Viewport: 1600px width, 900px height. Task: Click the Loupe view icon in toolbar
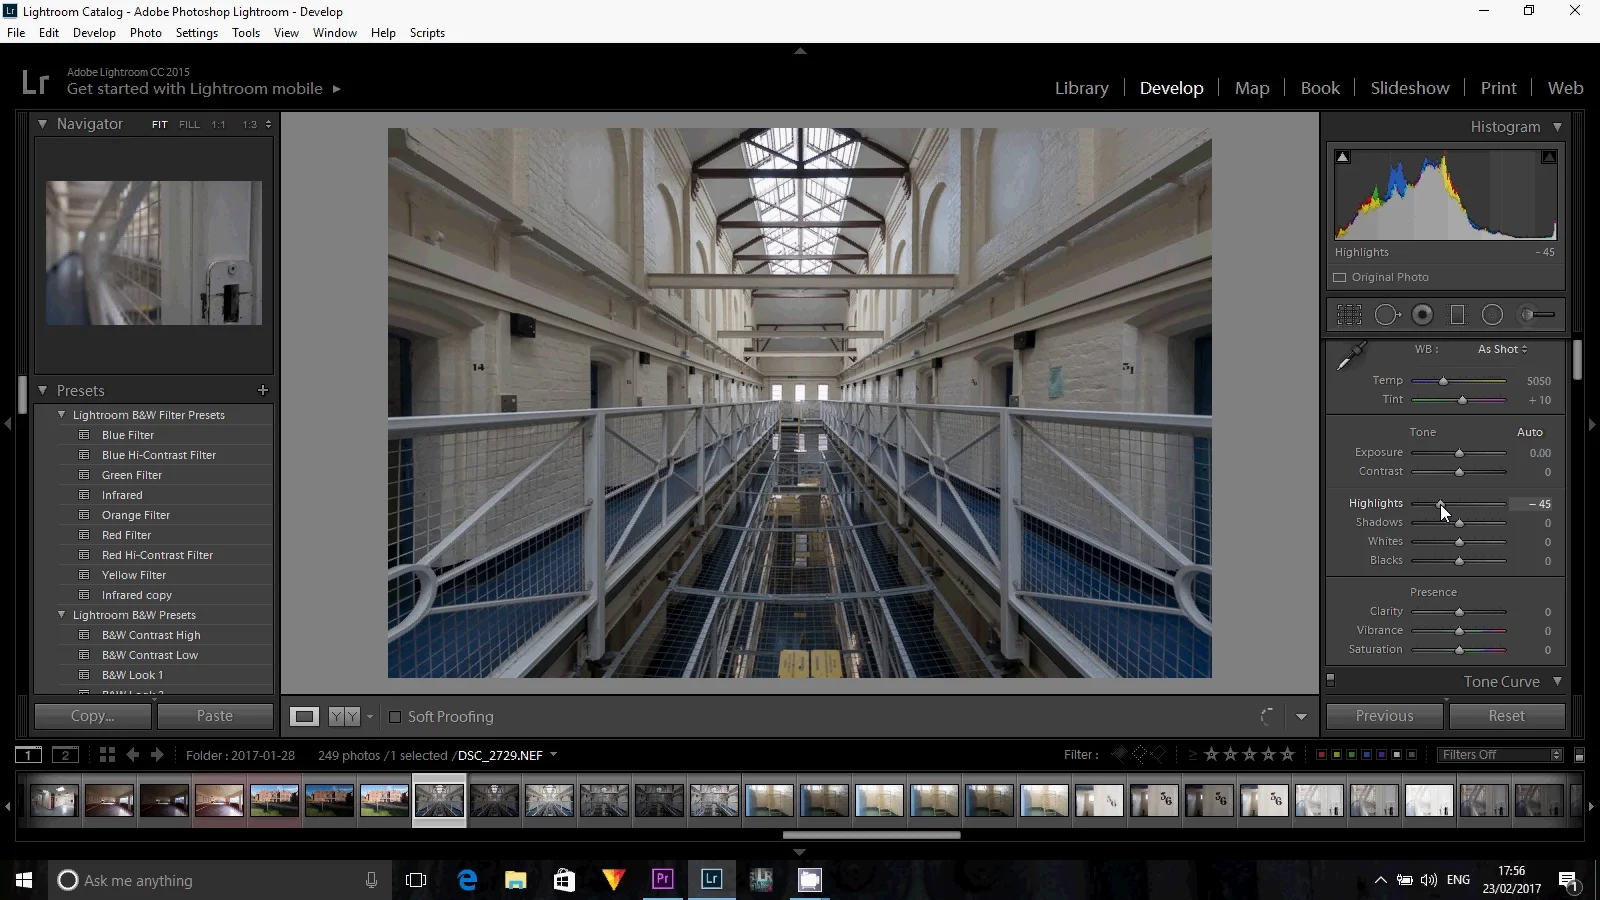(x=304, y=716)
